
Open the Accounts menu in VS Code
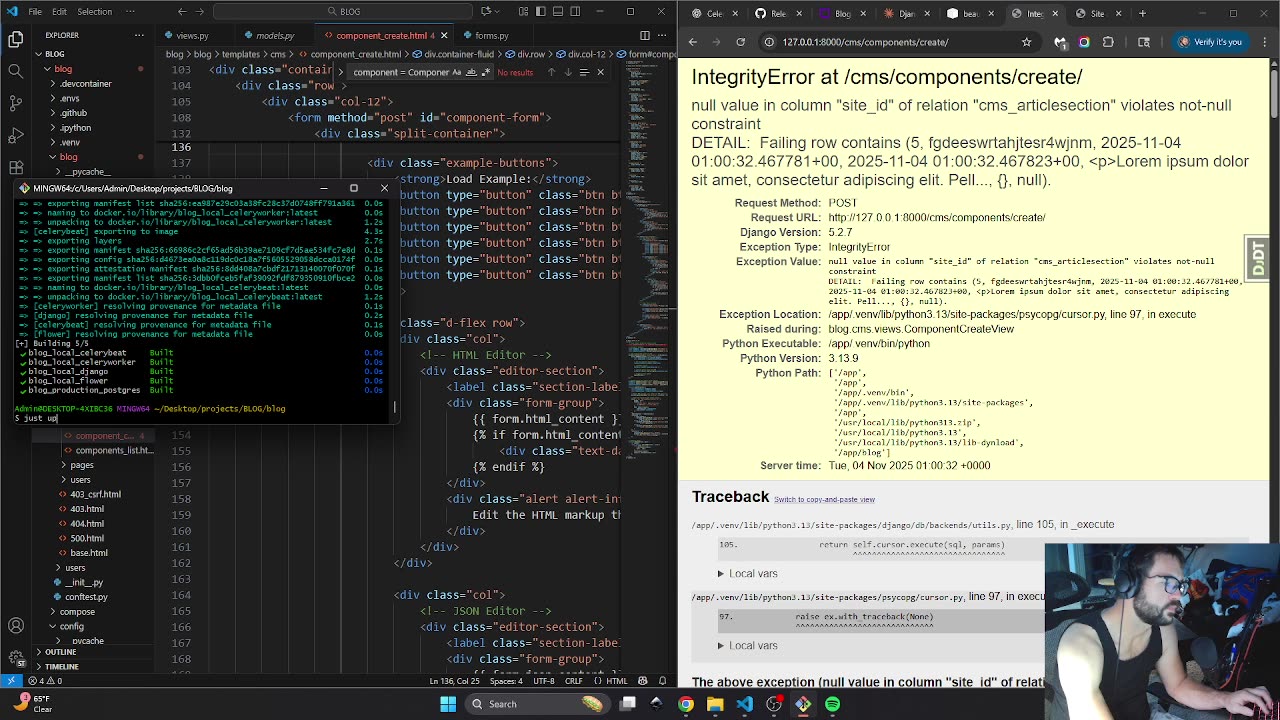pyautogui.click(x=15, y=626)
